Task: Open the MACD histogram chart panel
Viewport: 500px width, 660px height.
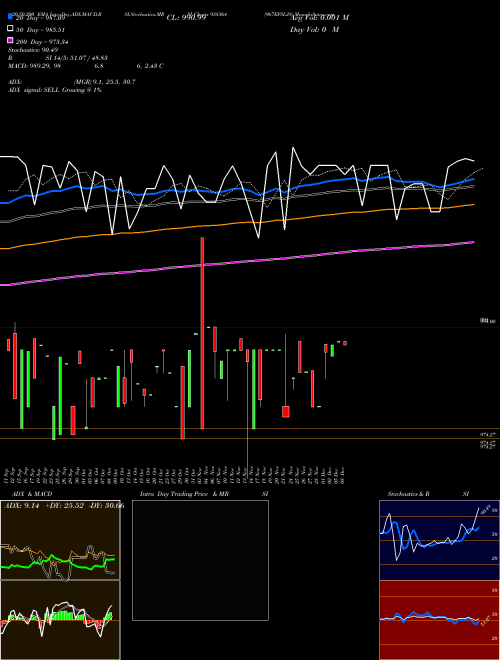Action: point(60,620)
